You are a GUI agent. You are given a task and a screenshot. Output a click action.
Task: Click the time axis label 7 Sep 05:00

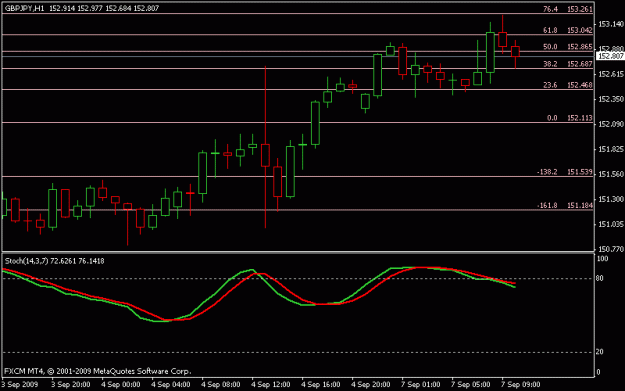(470, 385)
